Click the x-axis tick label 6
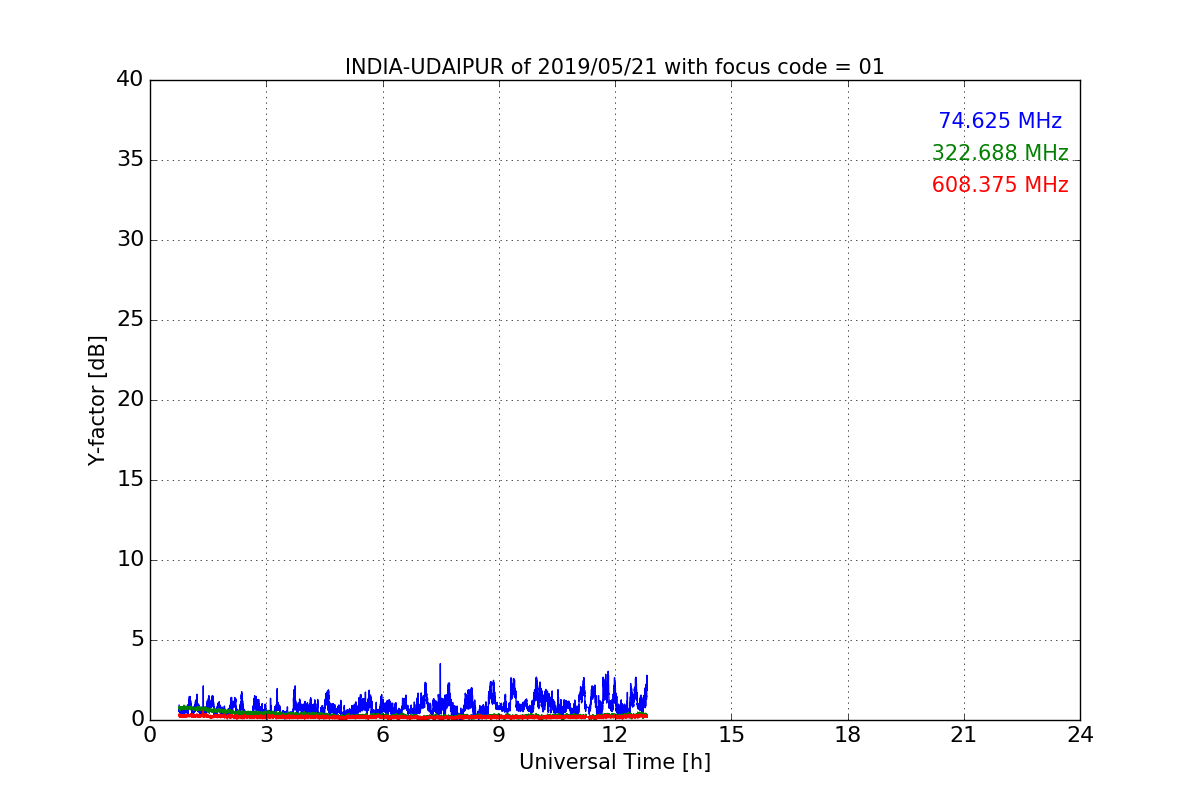The image size is (1200, 800). (382, 735)
